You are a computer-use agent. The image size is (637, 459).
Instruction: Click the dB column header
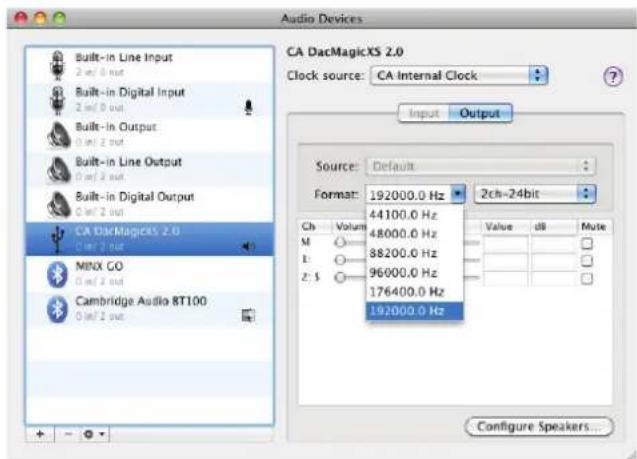(x=553, y=227)
